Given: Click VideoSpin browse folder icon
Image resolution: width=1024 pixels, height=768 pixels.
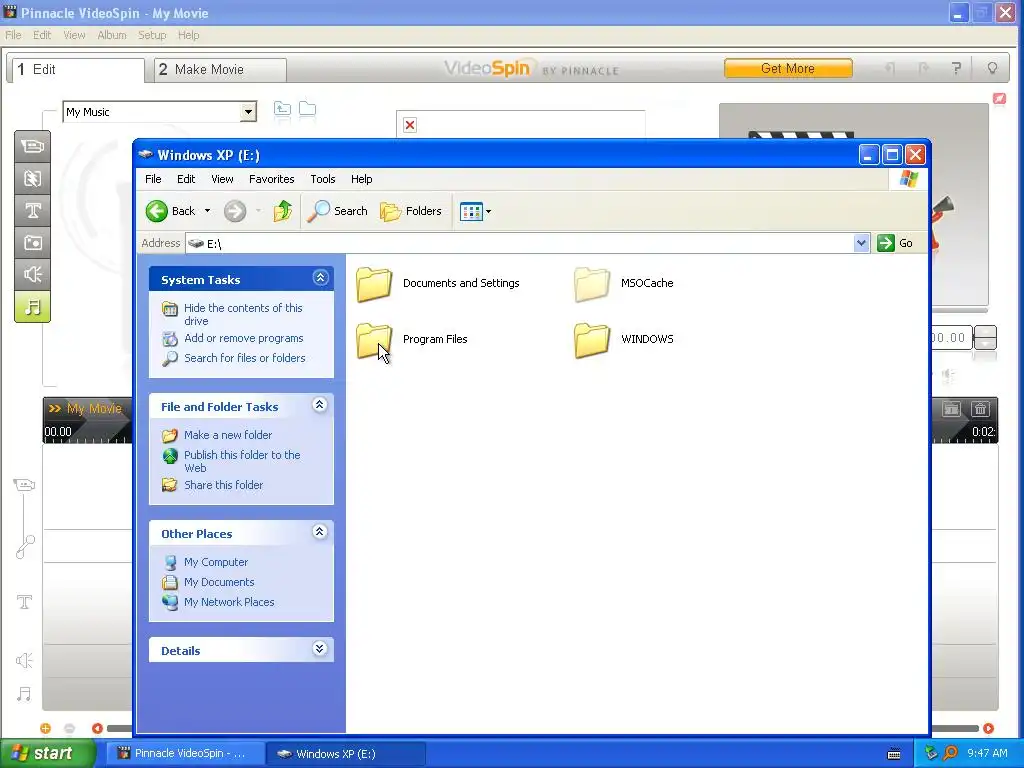Looking at the screenshot, I should [x=308, y=108].
